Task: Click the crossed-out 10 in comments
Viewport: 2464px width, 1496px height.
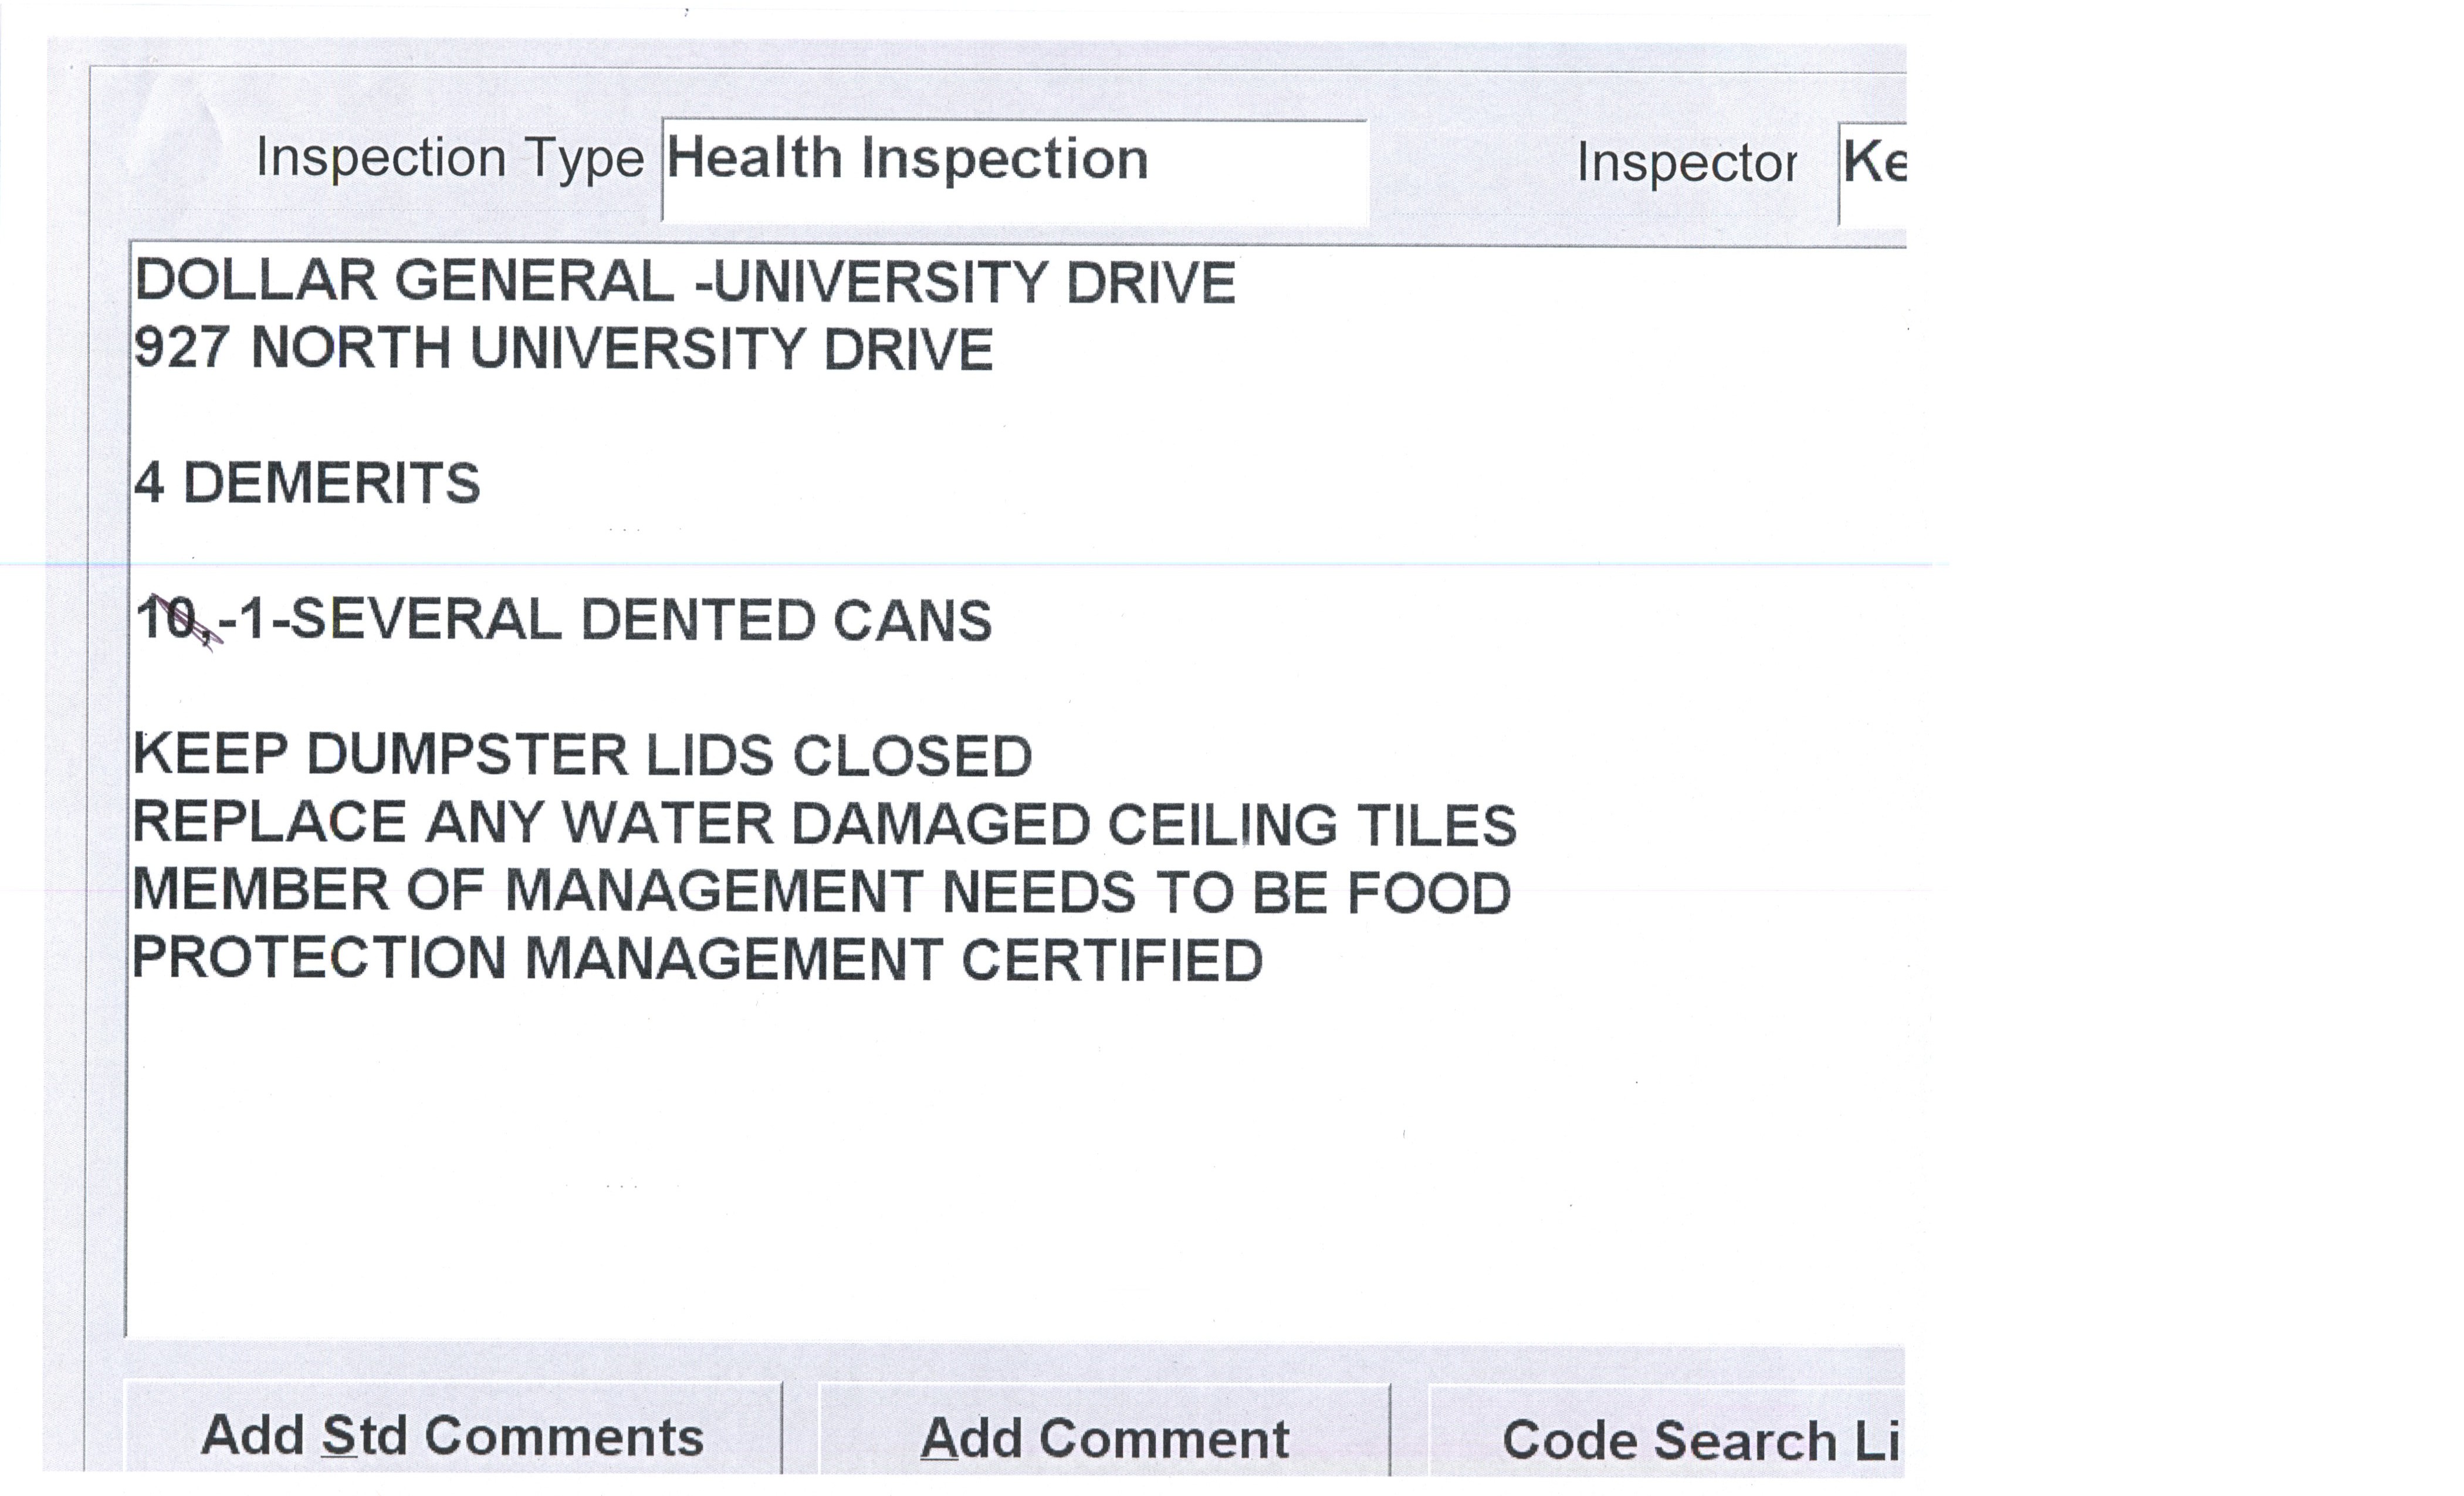Action: [x=167, y=619]
